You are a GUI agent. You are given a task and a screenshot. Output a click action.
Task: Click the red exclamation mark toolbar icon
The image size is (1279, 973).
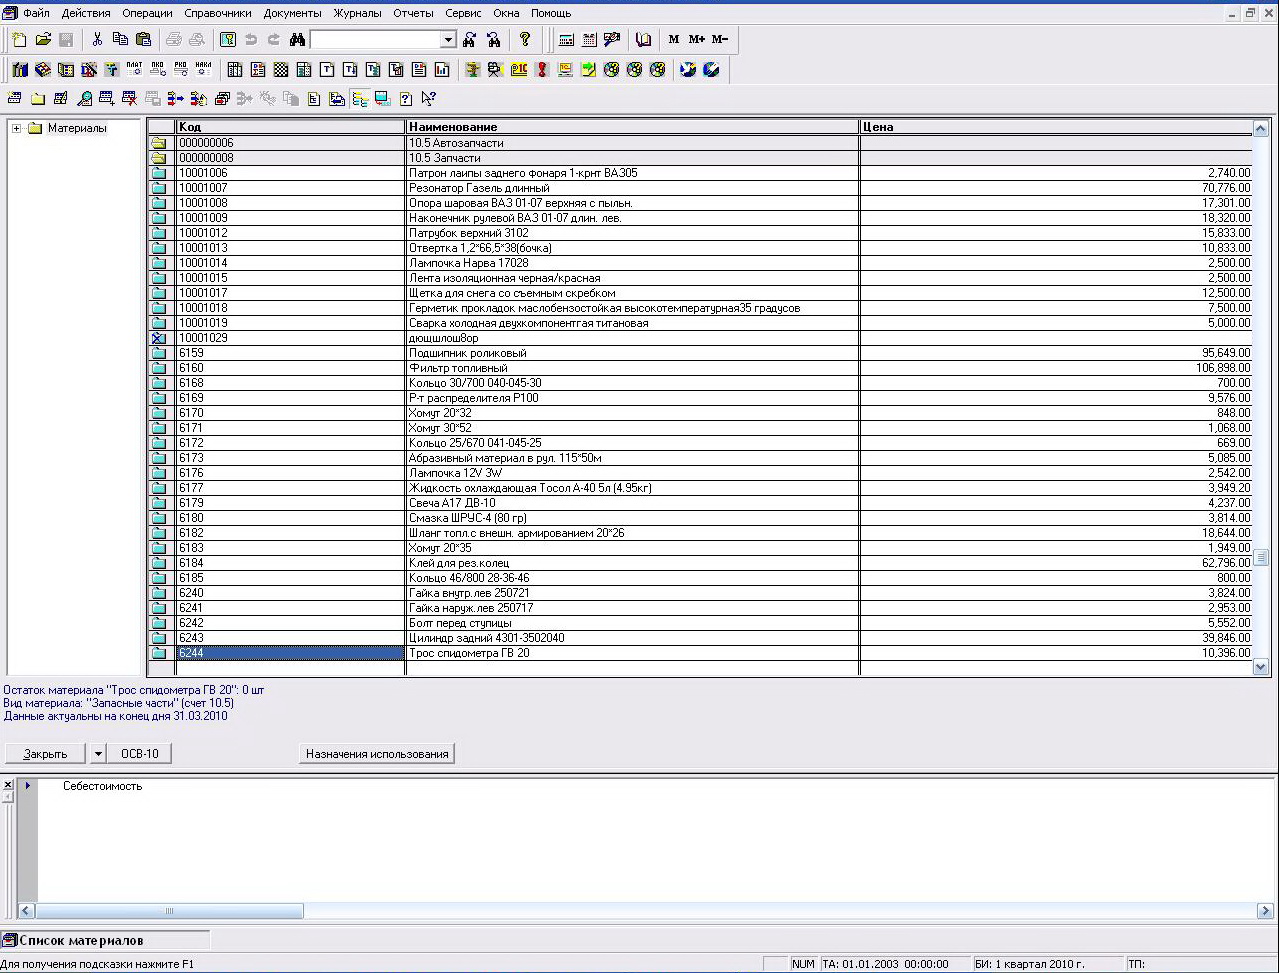[x=542, y=70]
